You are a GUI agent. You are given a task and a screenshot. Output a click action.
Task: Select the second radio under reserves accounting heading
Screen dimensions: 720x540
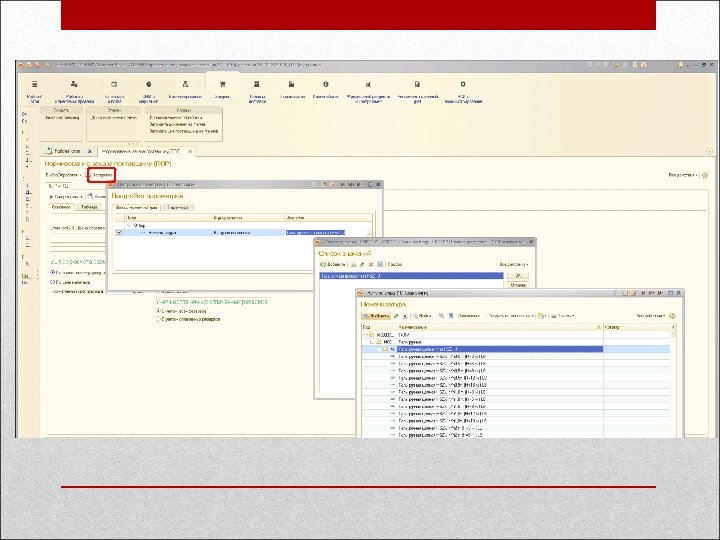(158, 319)
